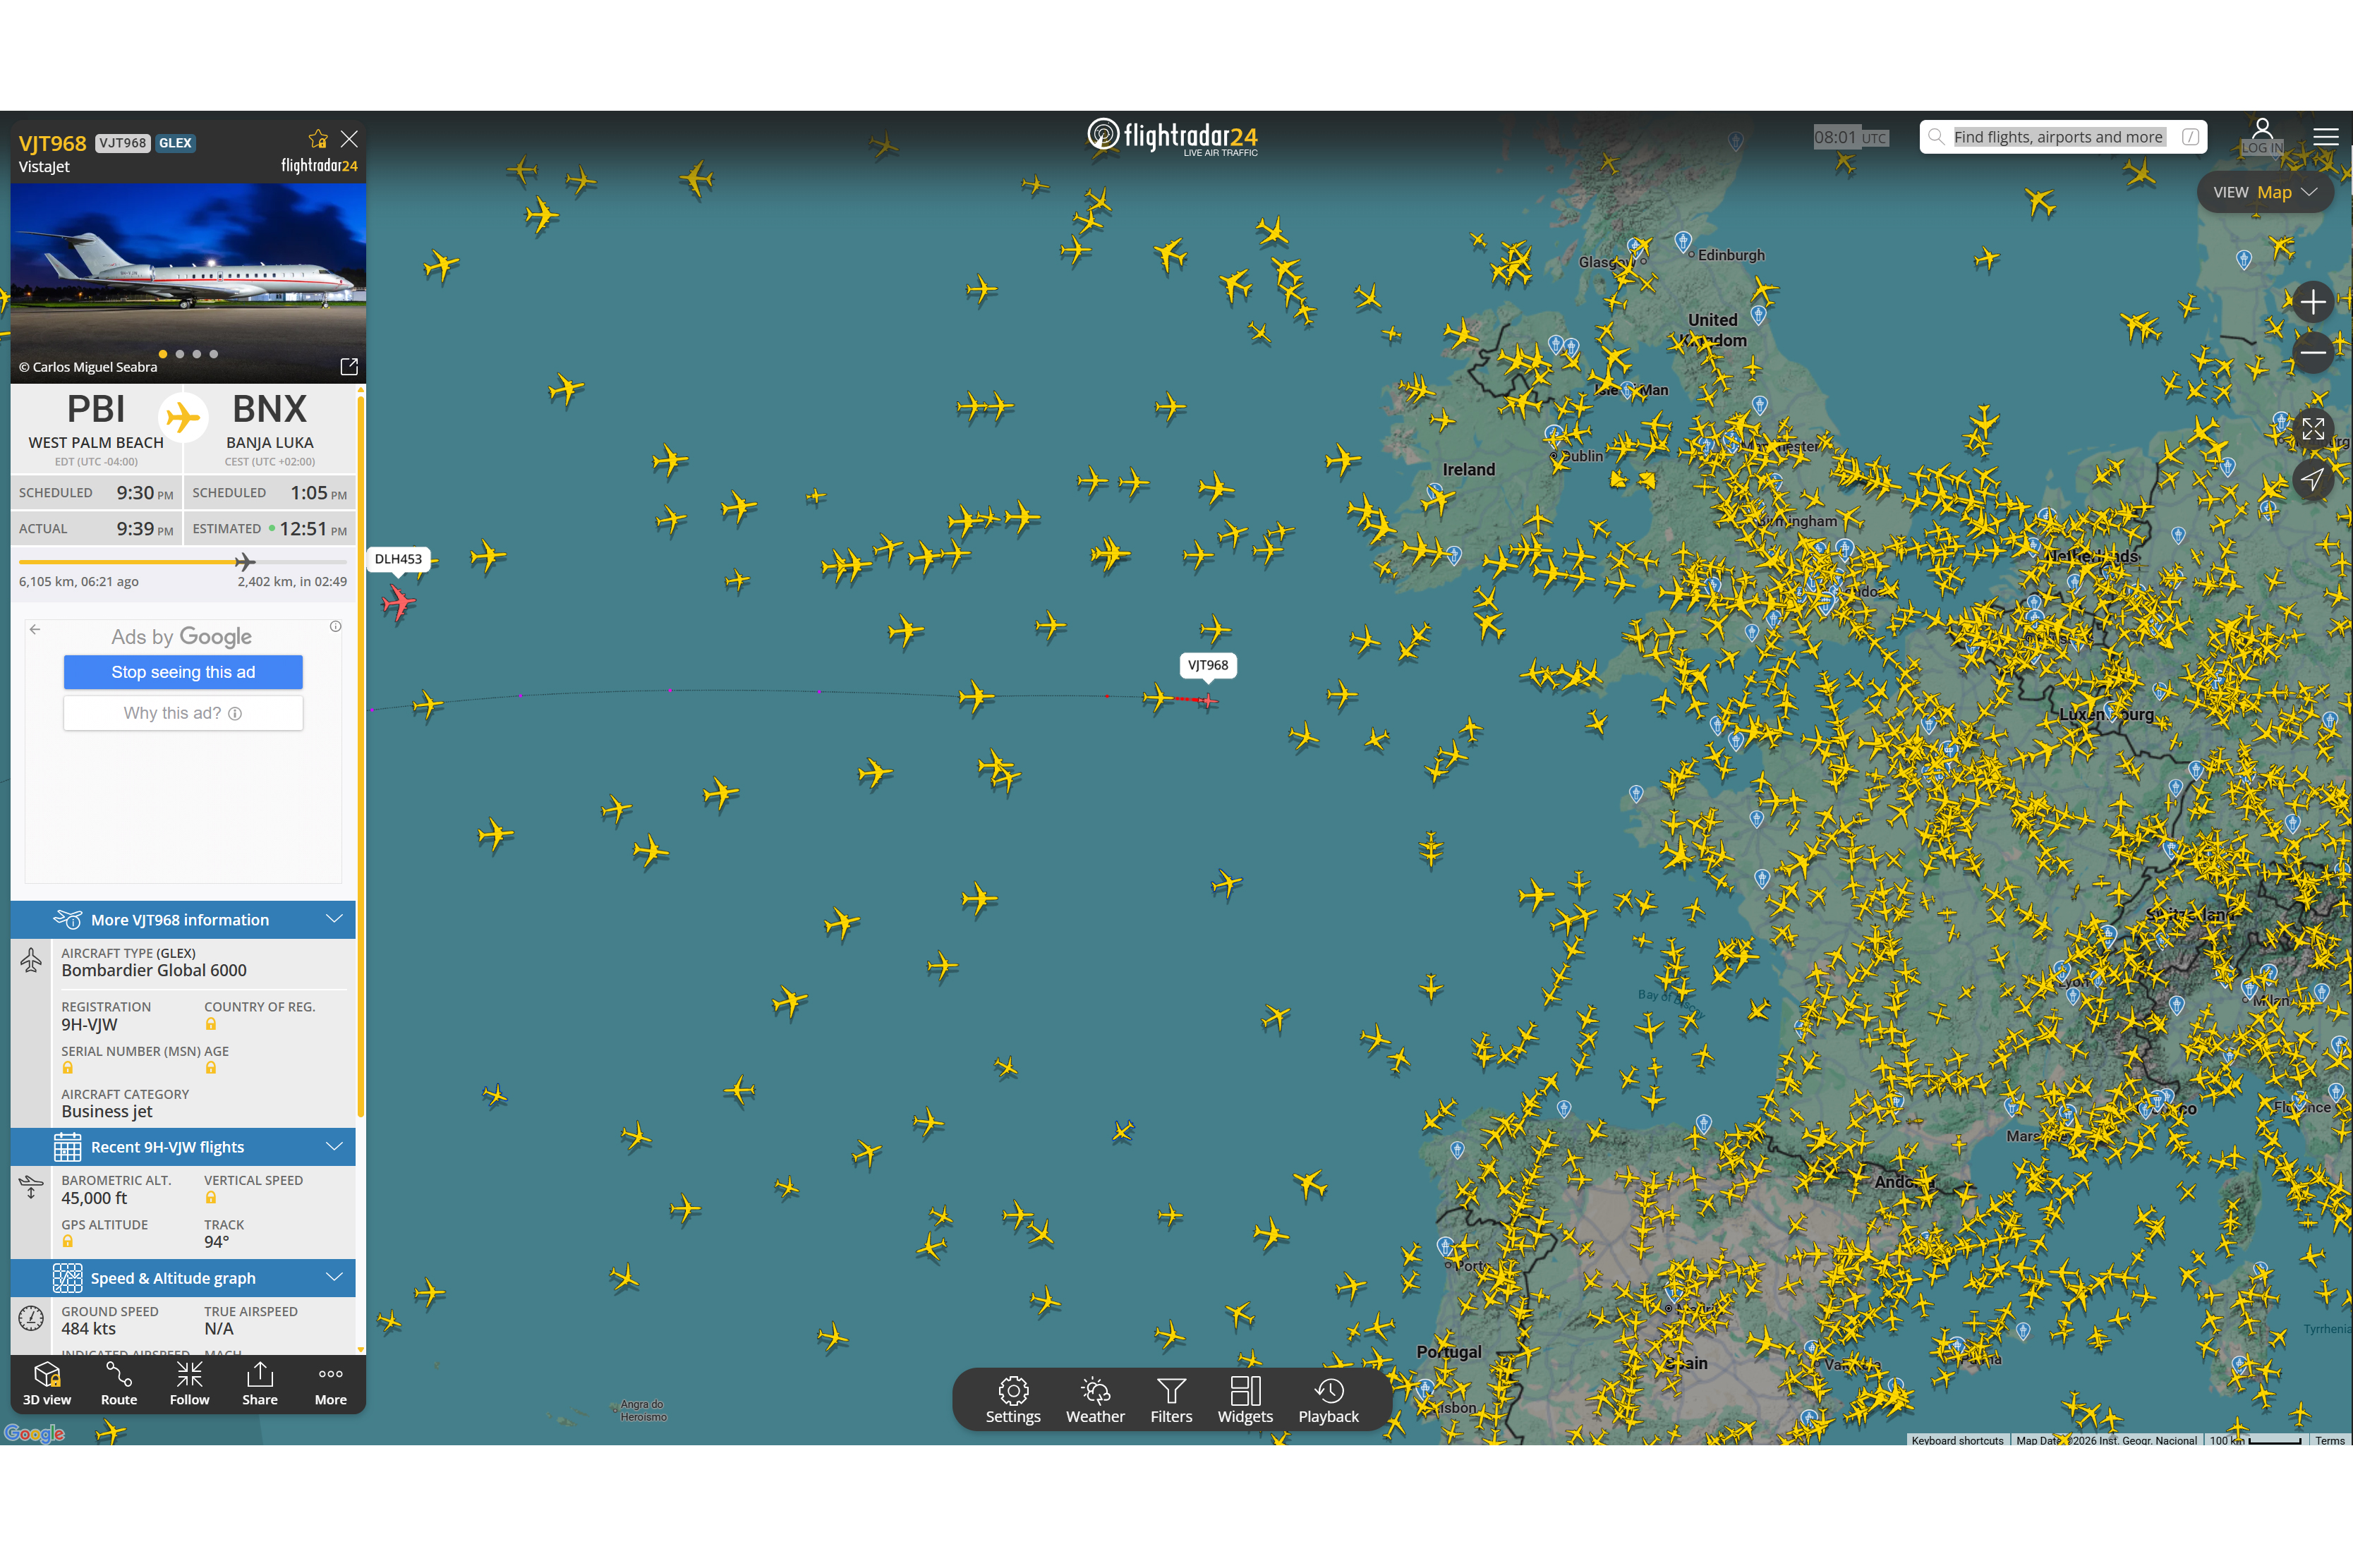Collapse Recent 9H-VJW flights section
The image size is (2353, 1568).
point(183,1147)
